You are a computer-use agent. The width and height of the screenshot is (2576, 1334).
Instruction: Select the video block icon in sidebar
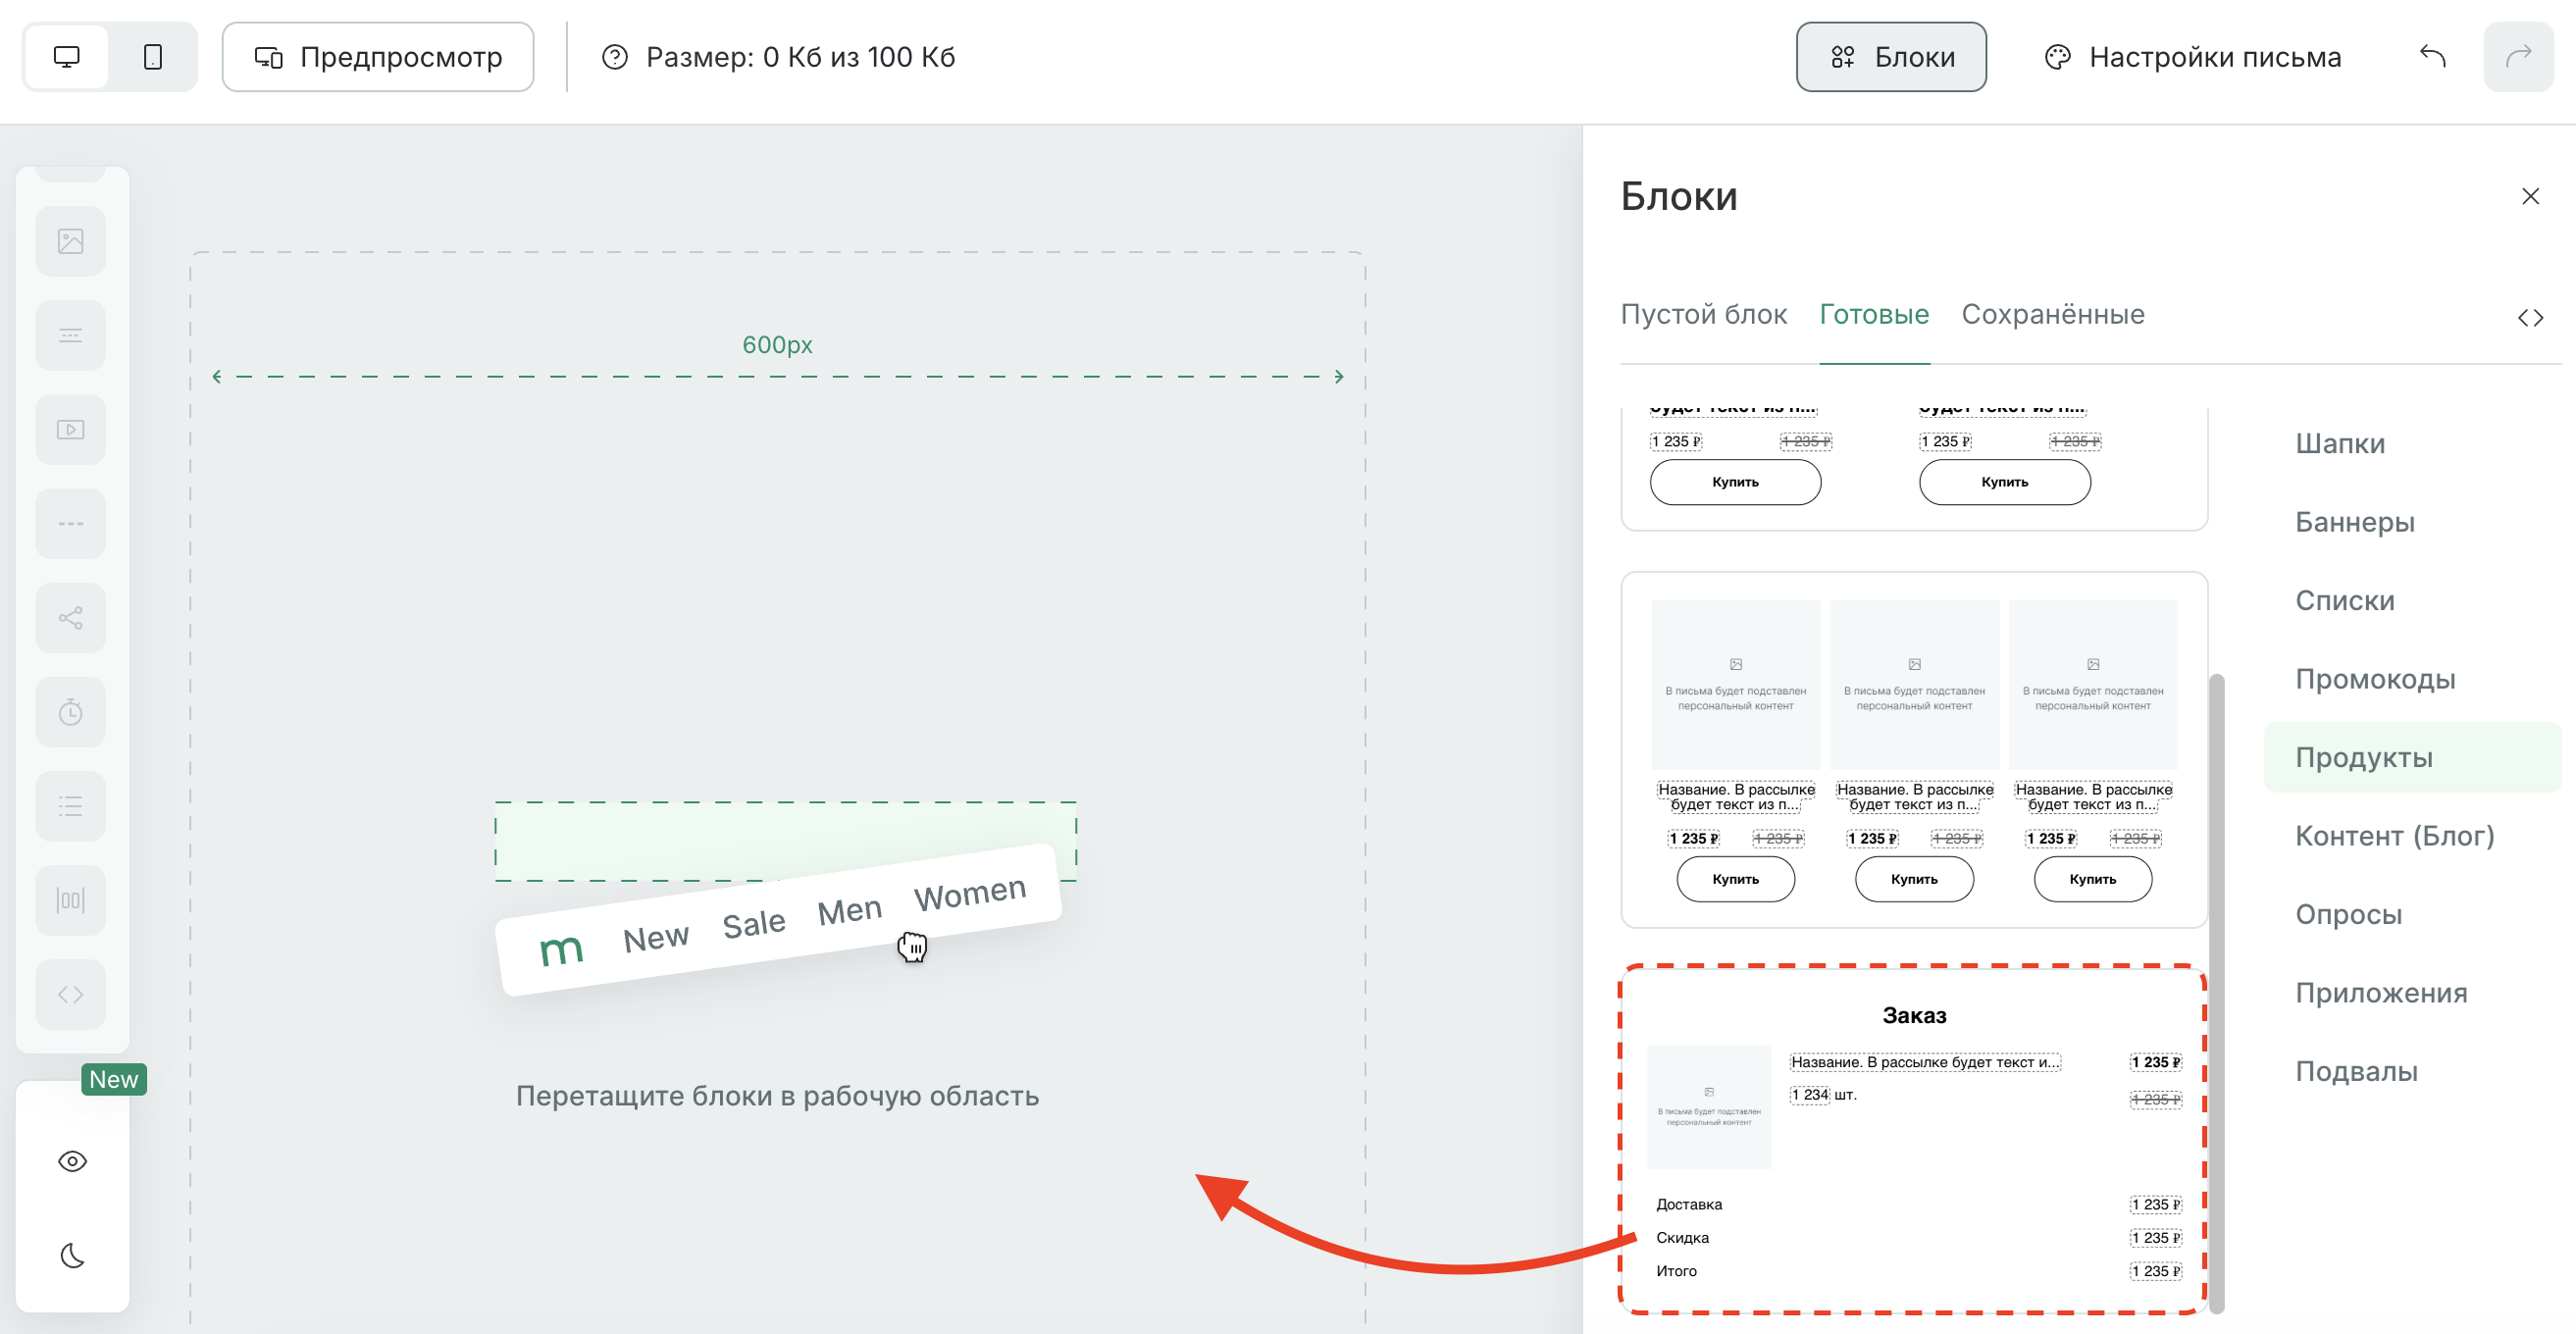[x=70, y=430]
